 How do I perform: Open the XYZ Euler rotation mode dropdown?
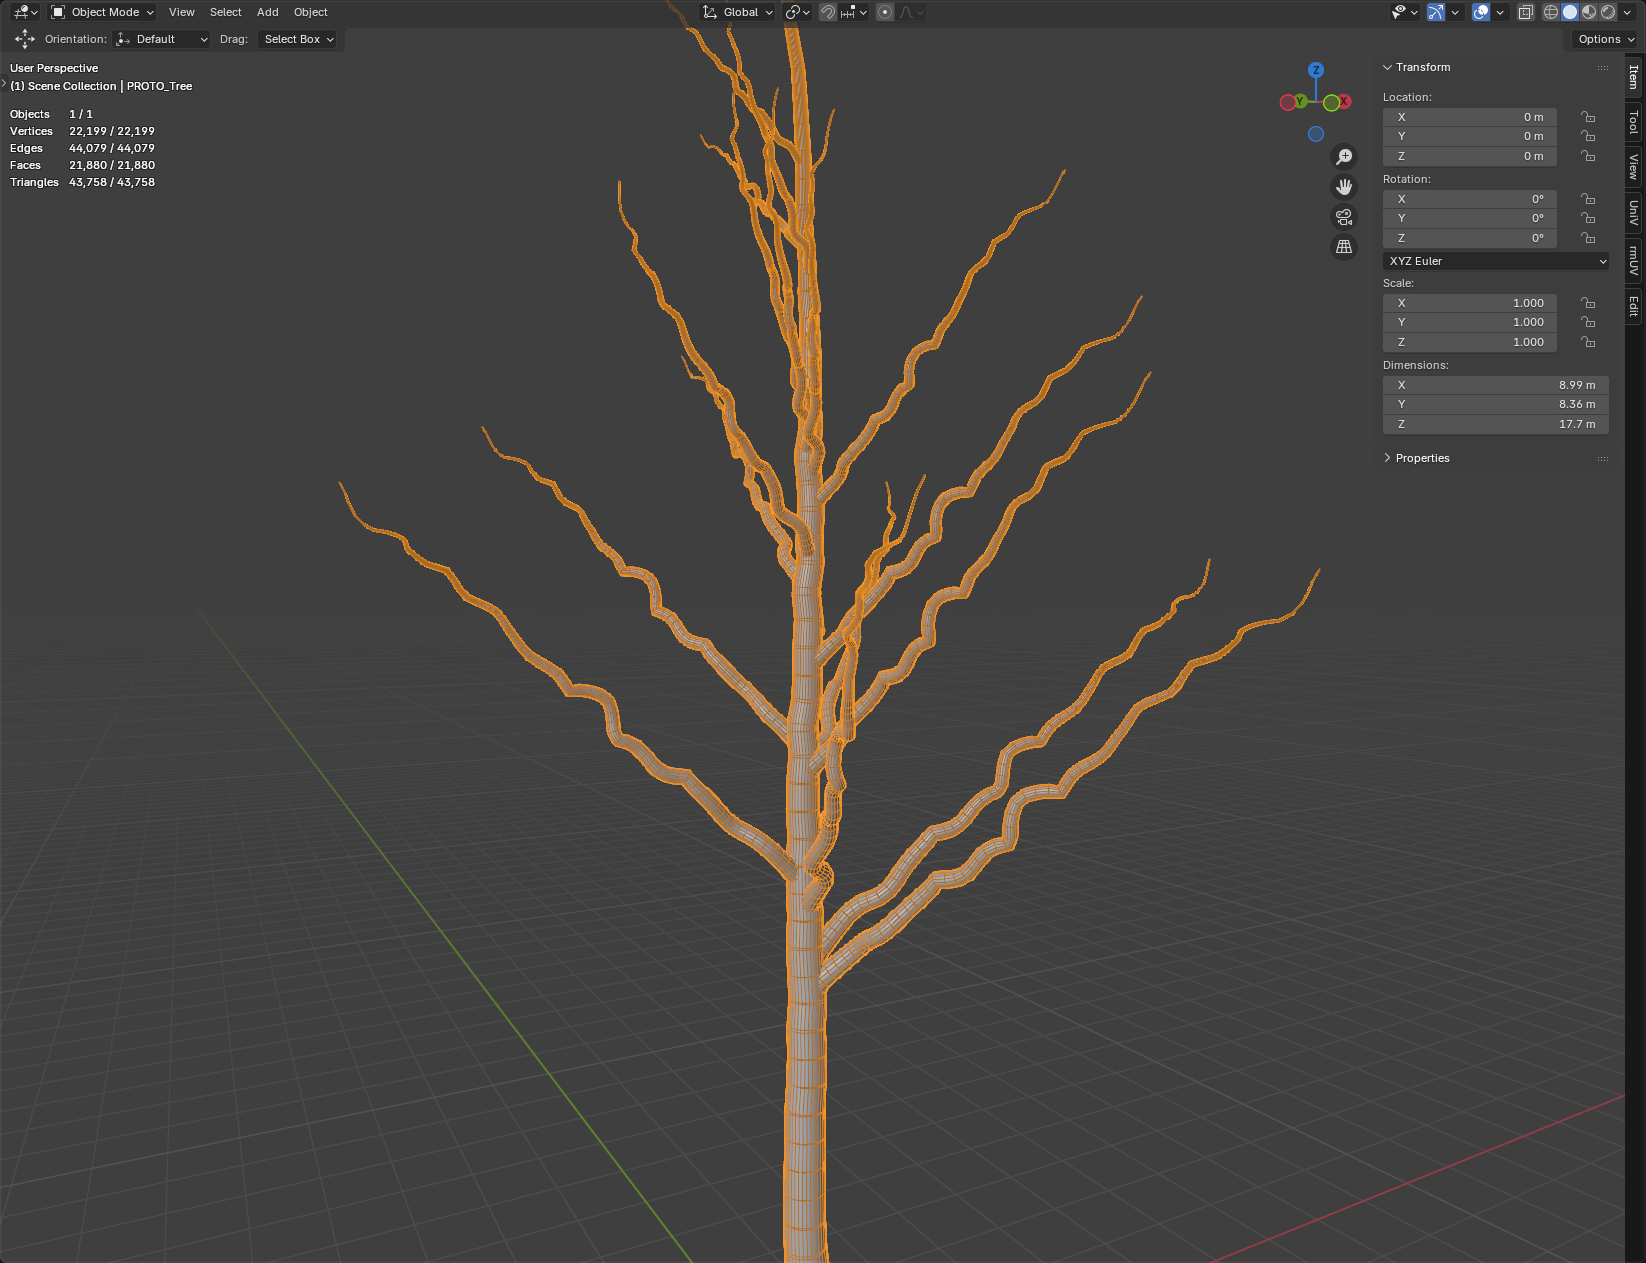coord(1496,261)
